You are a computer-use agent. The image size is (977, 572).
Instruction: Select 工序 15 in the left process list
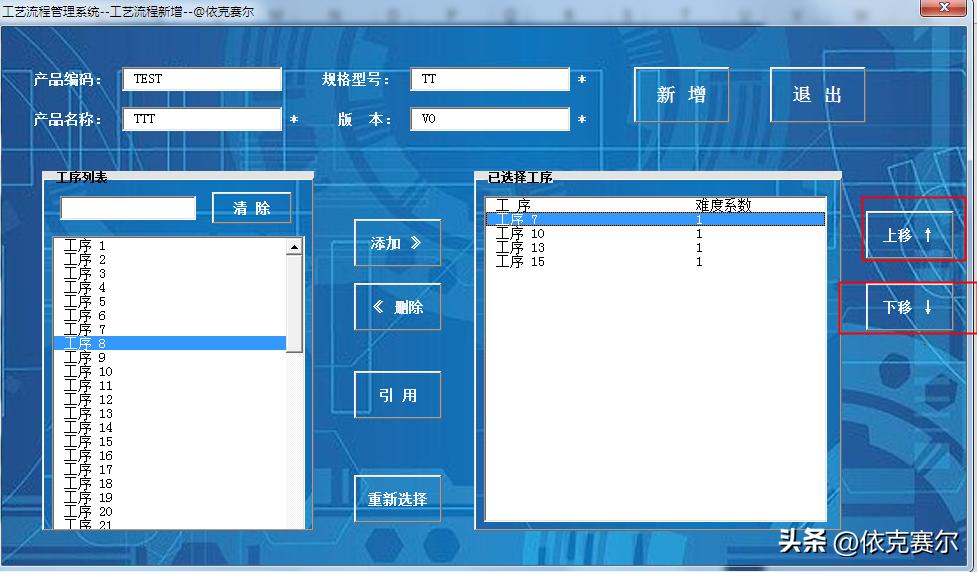[169, 442]
